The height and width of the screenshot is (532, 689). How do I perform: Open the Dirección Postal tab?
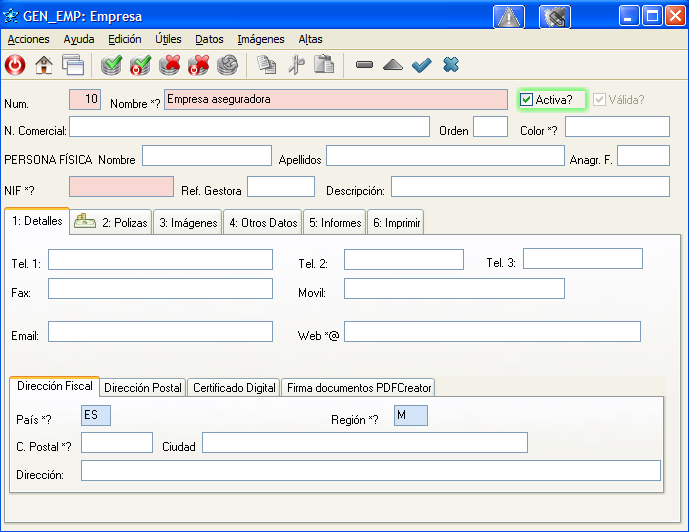143,387
